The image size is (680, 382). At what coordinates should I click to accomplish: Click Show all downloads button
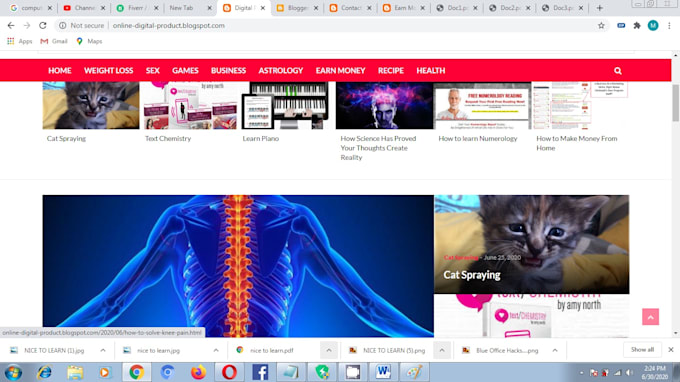[x=642, y=349]
